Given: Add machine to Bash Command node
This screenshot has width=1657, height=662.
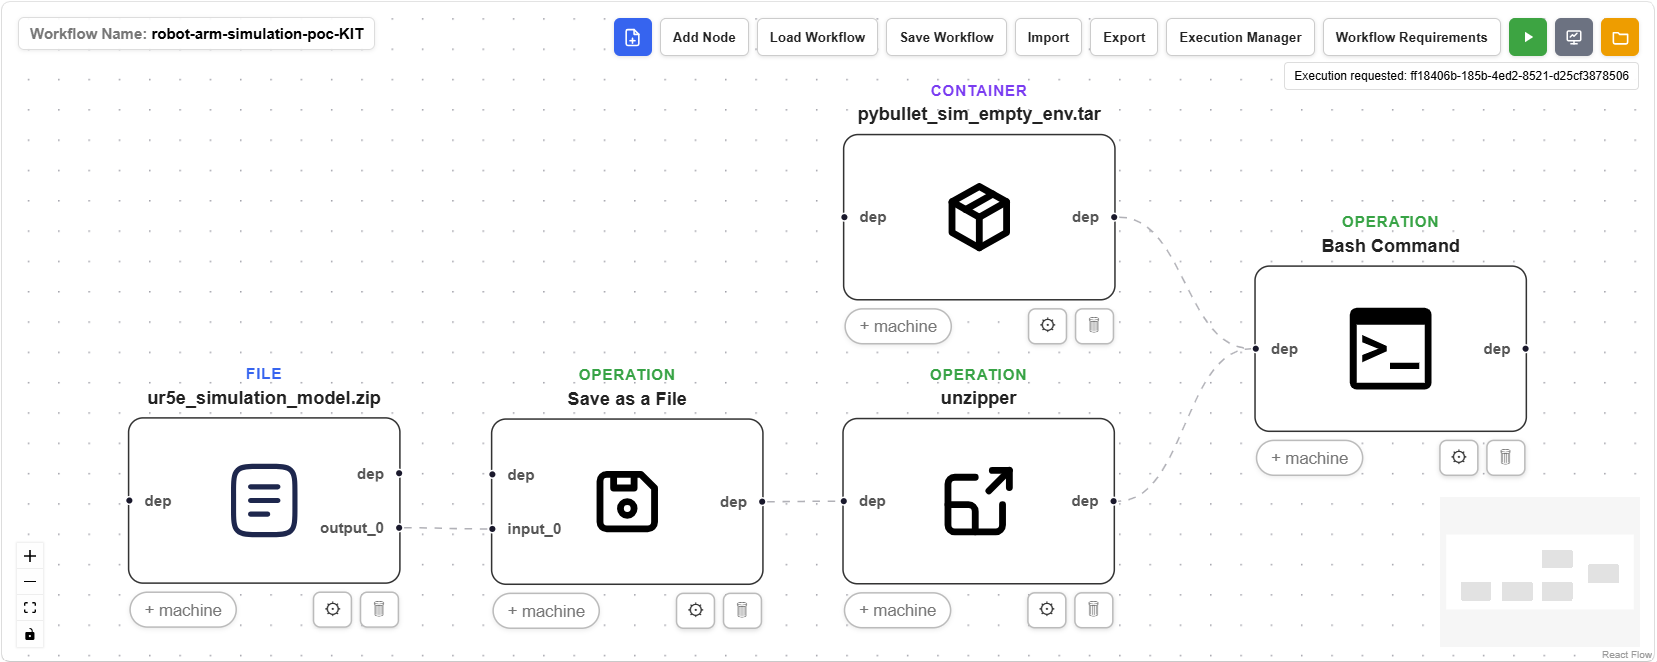Looking at the screenshot, I should pyautogui.click(x=1309, y=458).
